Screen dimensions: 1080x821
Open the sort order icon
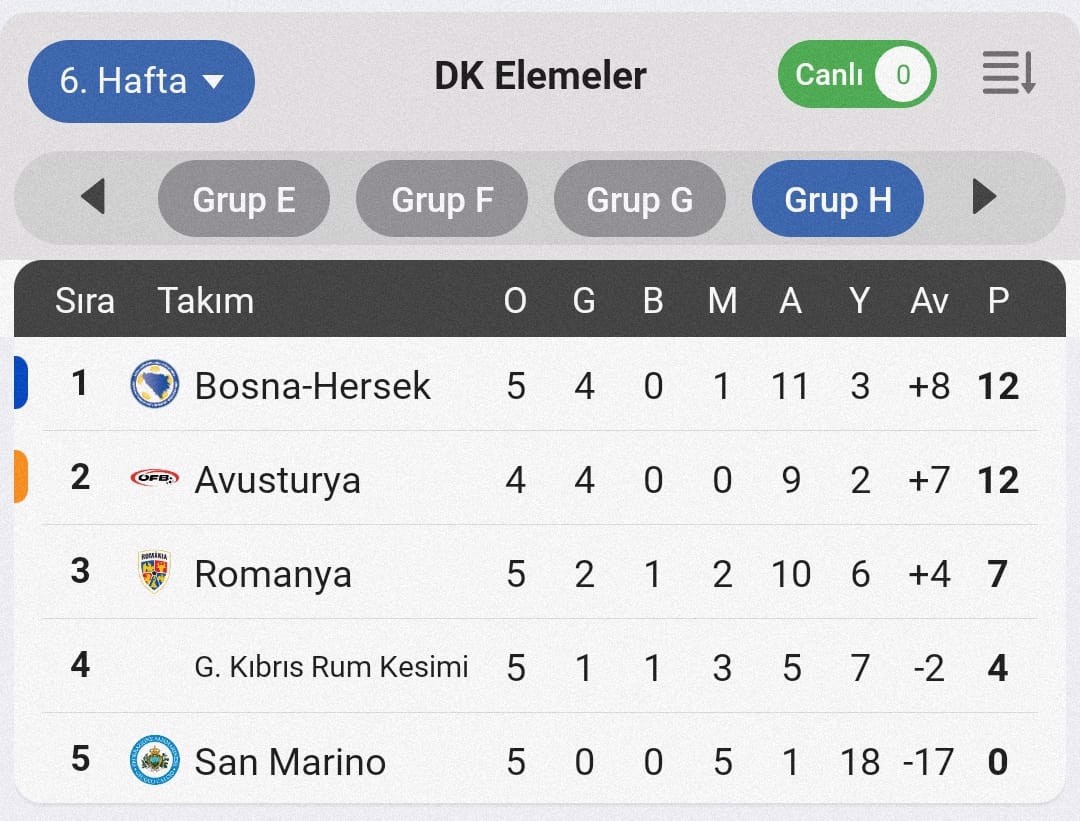coord(1009,73)
